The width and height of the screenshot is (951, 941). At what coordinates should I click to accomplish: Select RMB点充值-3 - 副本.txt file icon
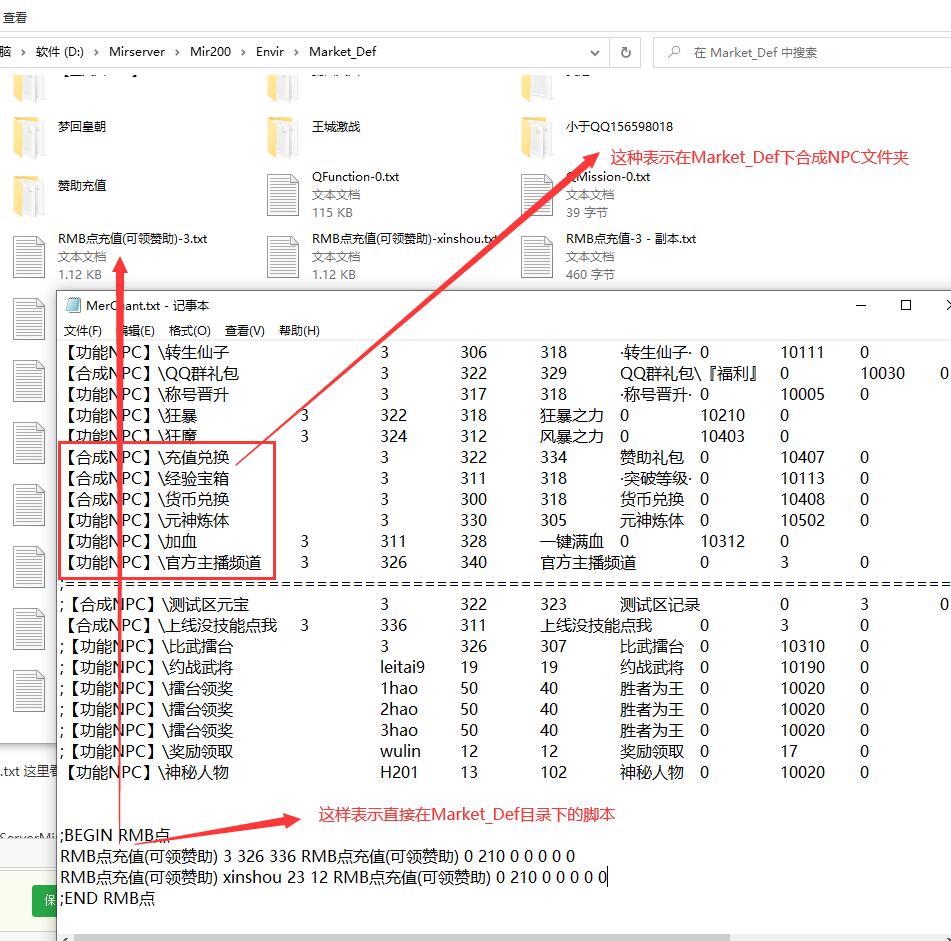(x=537, y=257)
